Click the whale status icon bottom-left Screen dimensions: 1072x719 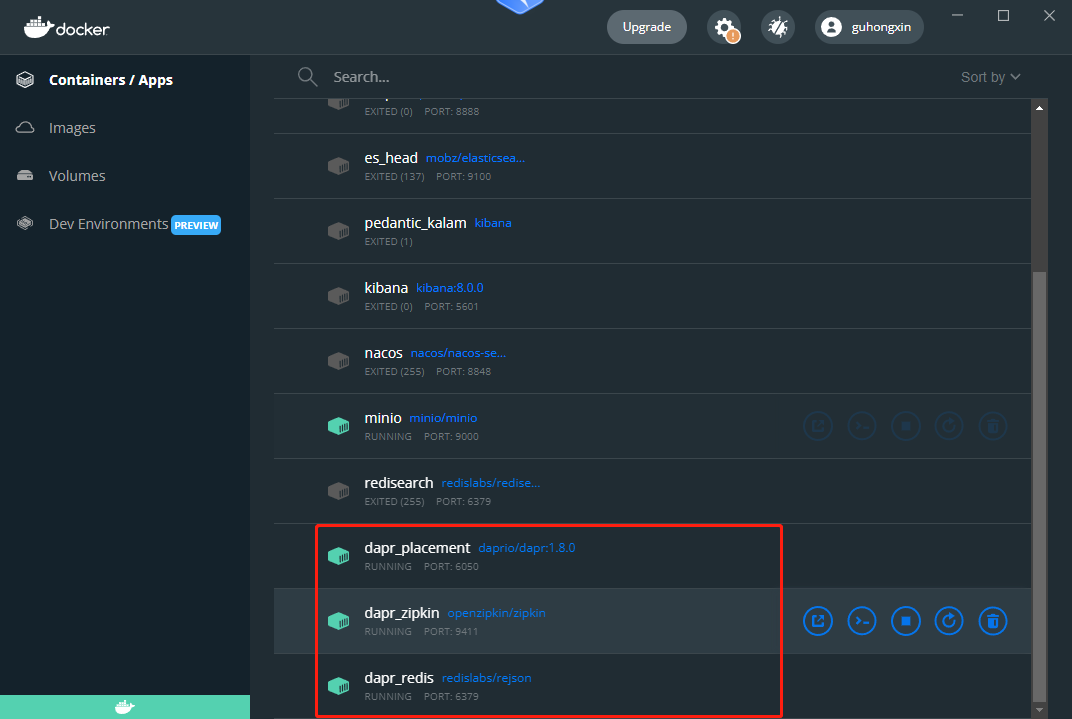coord(125,707)
